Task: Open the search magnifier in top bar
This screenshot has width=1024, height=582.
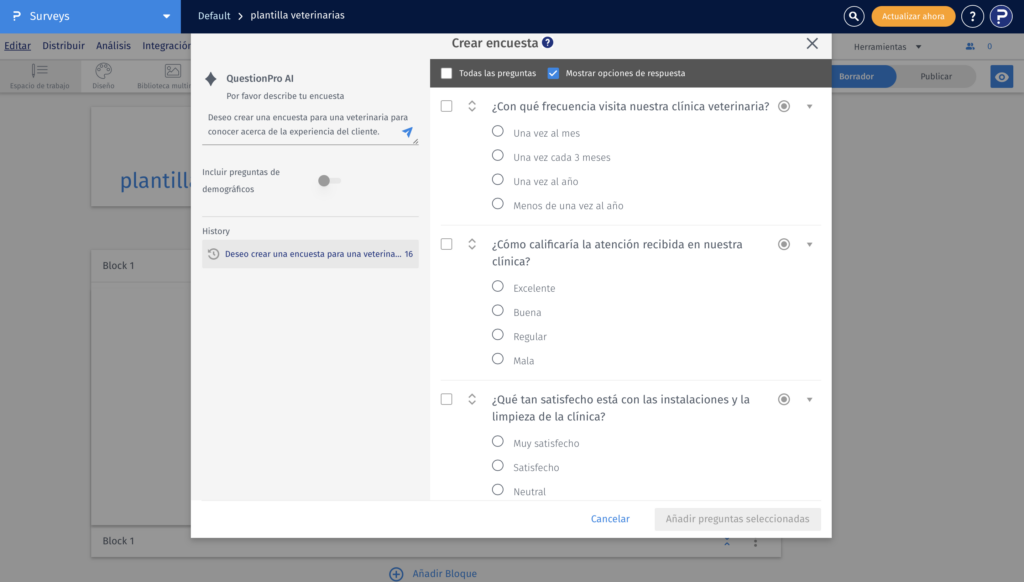Action: click(x=853, y=16)
